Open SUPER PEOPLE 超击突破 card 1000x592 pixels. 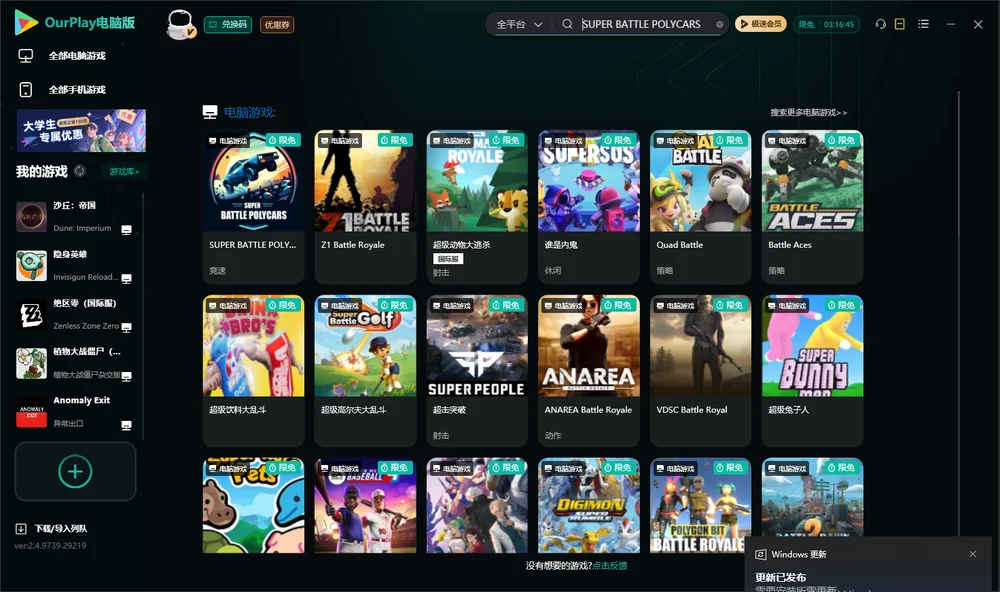477,371
